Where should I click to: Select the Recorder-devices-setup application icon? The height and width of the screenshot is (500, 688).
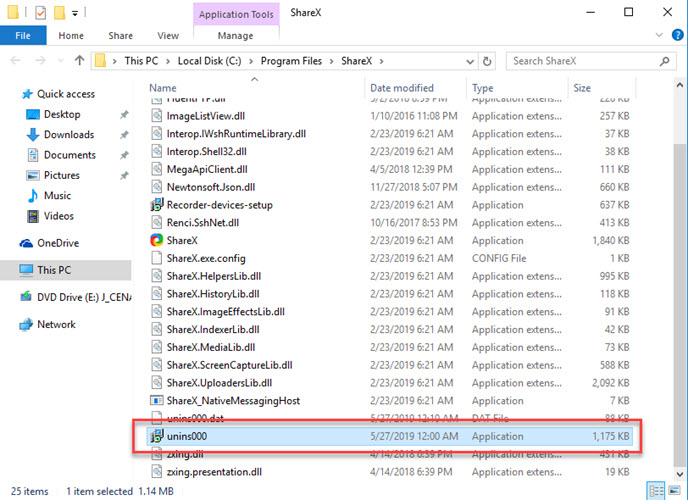point(157,205)
